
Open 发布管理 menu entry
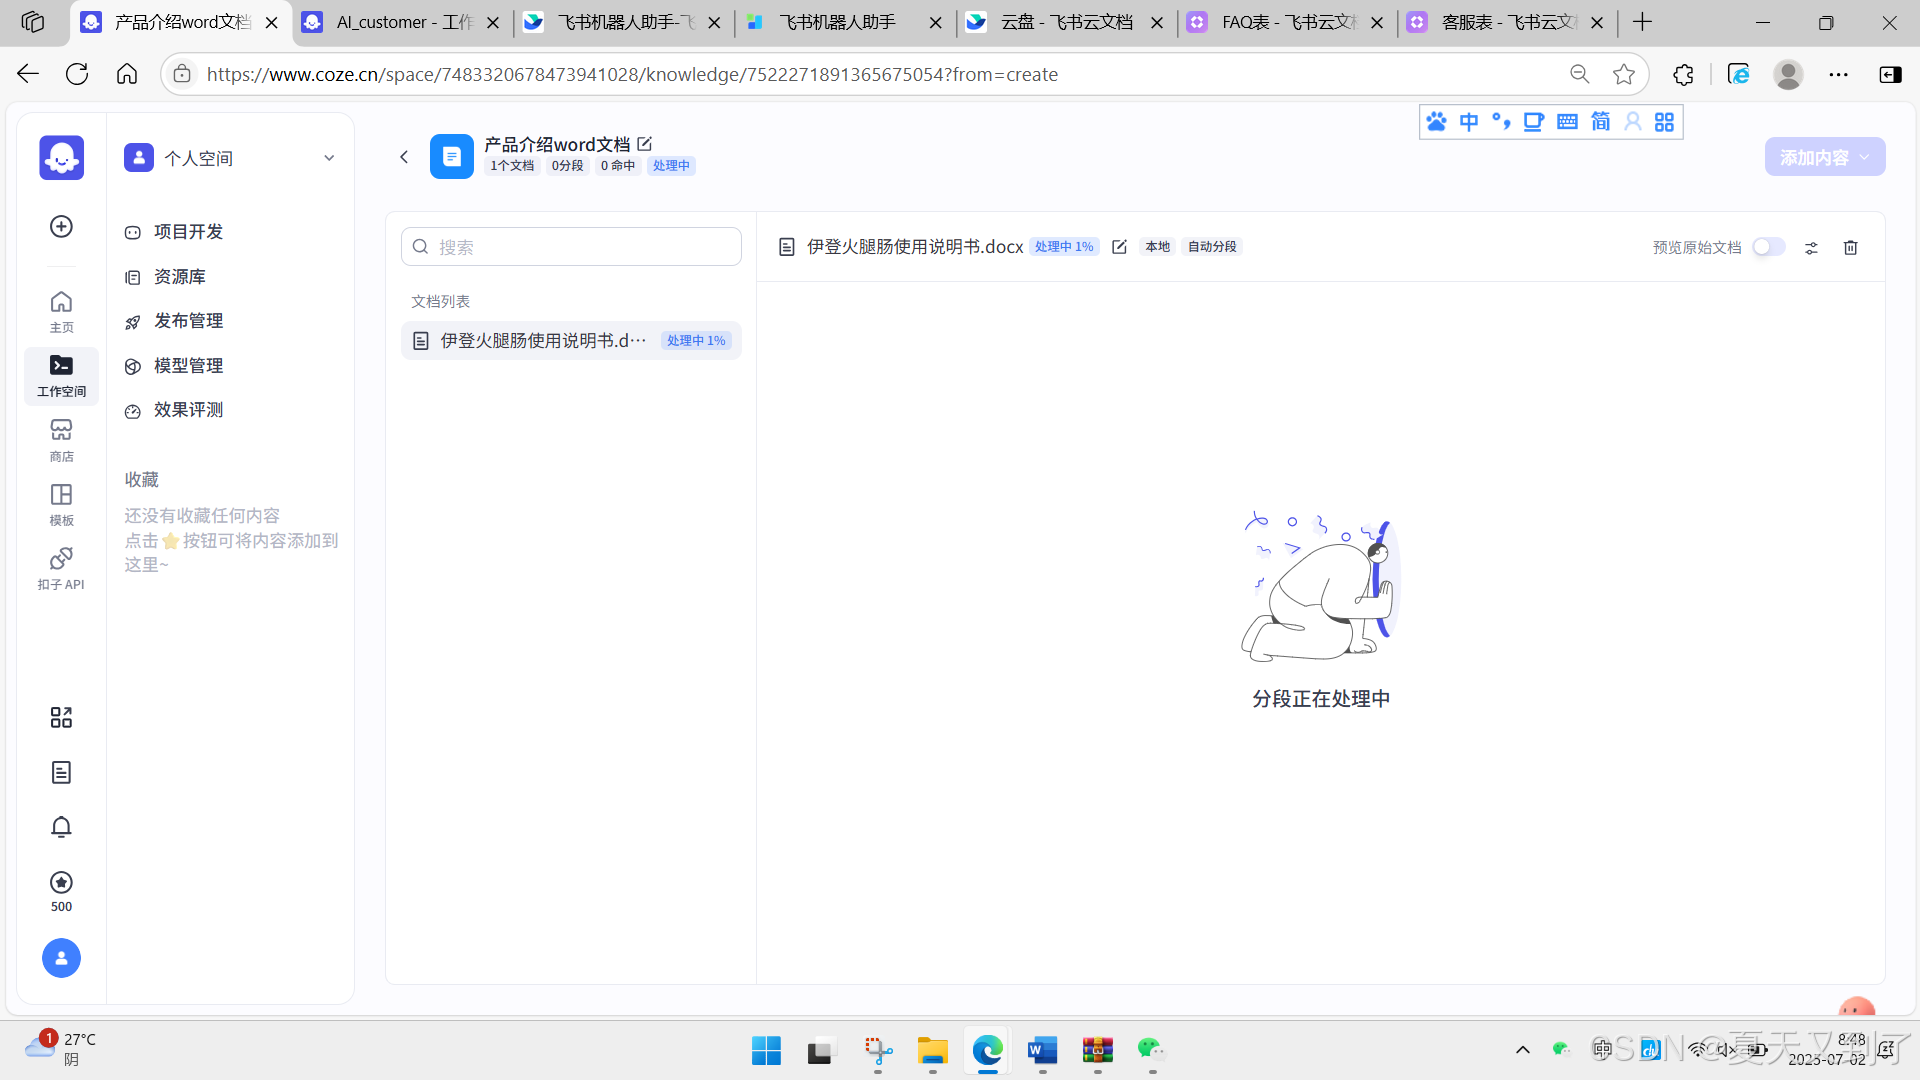(188, 321)
